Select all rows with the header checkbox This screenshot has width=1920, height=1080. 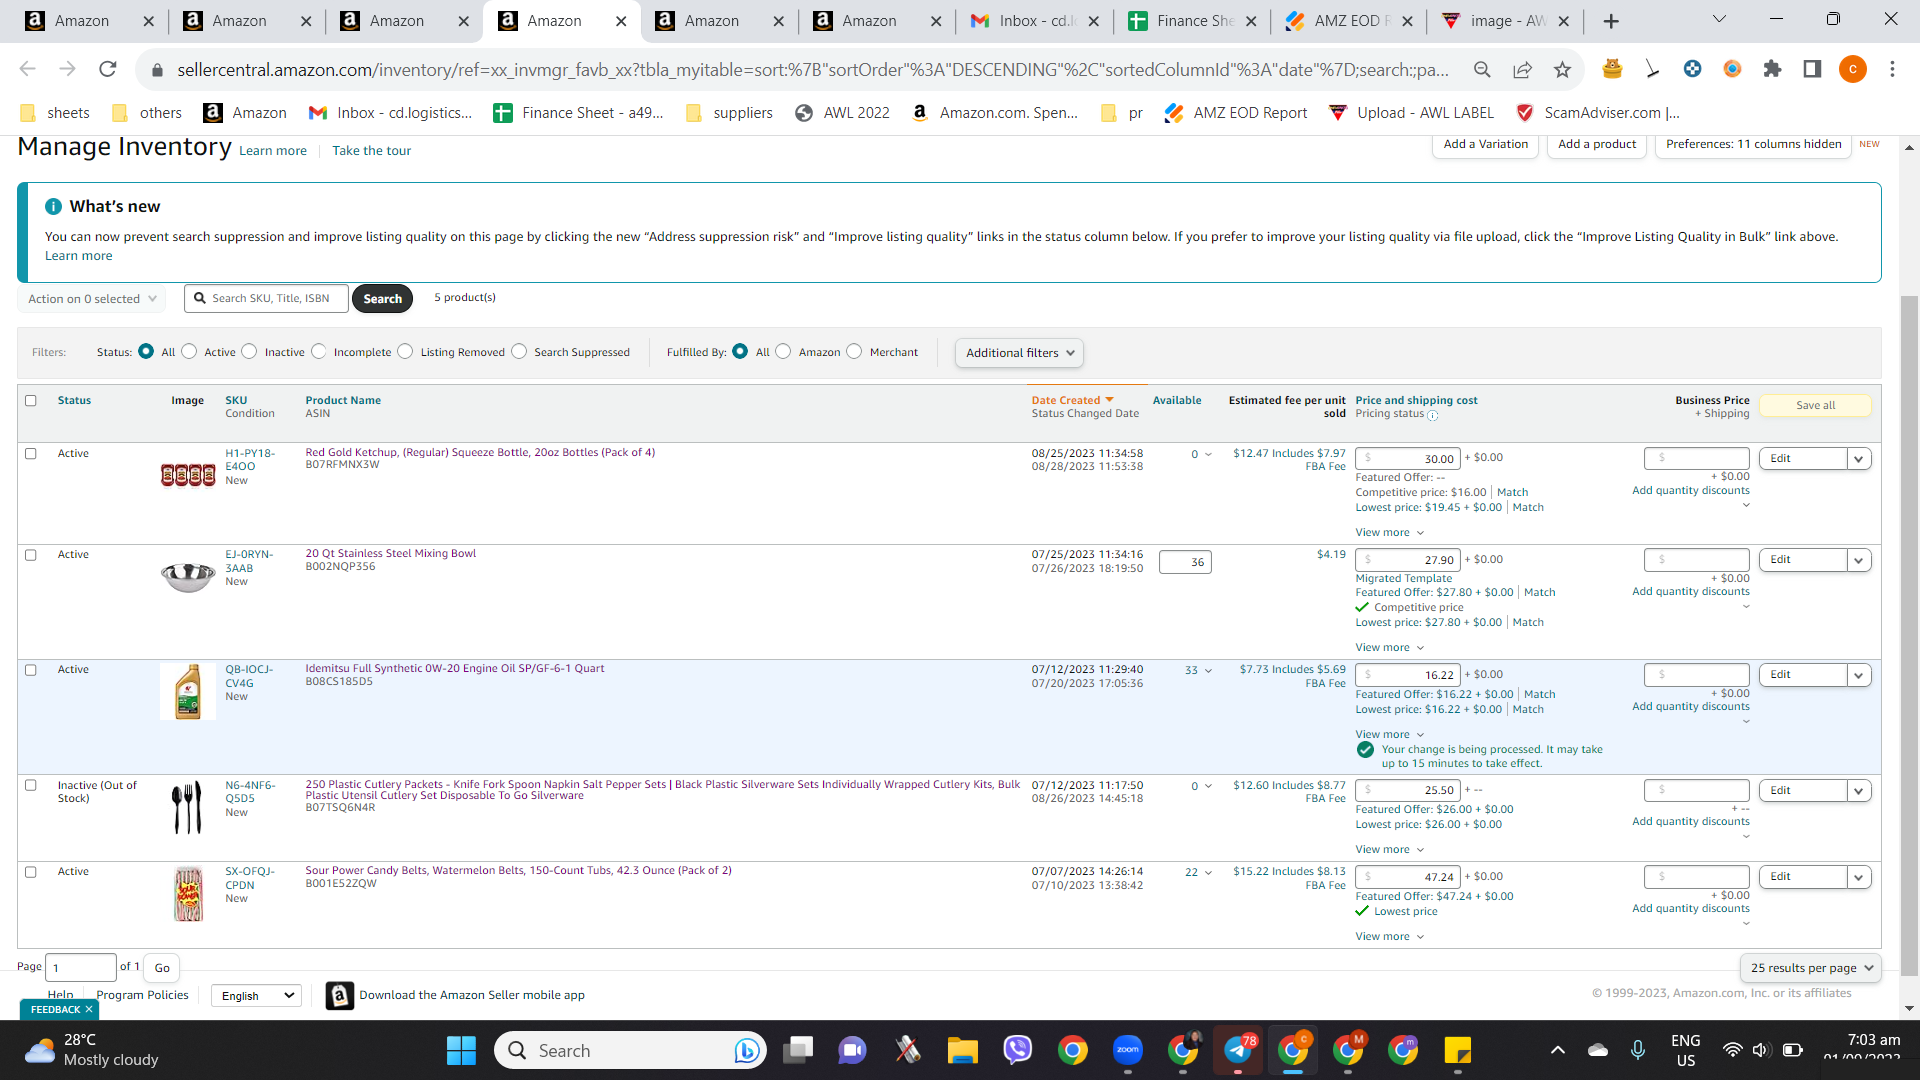pos(31,400)
